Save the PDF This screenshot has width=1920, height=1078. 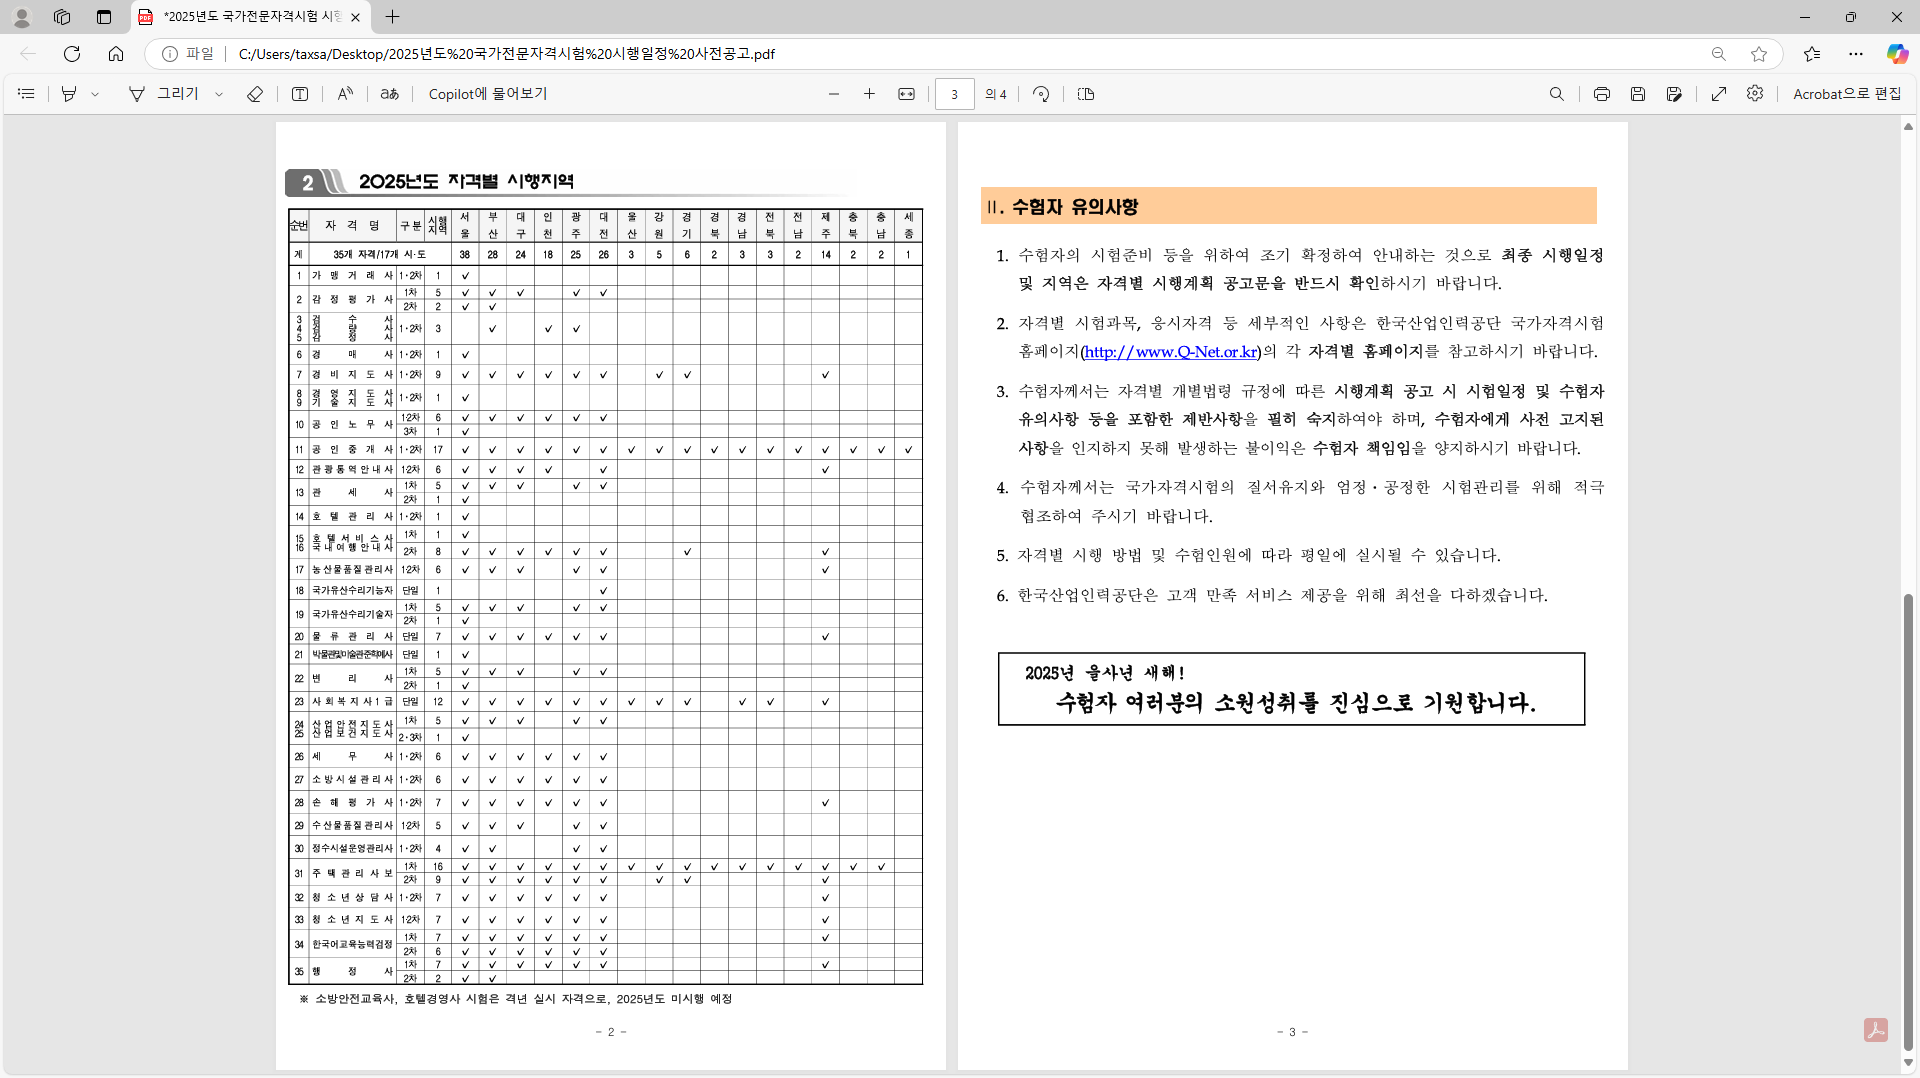[1638, 94]
